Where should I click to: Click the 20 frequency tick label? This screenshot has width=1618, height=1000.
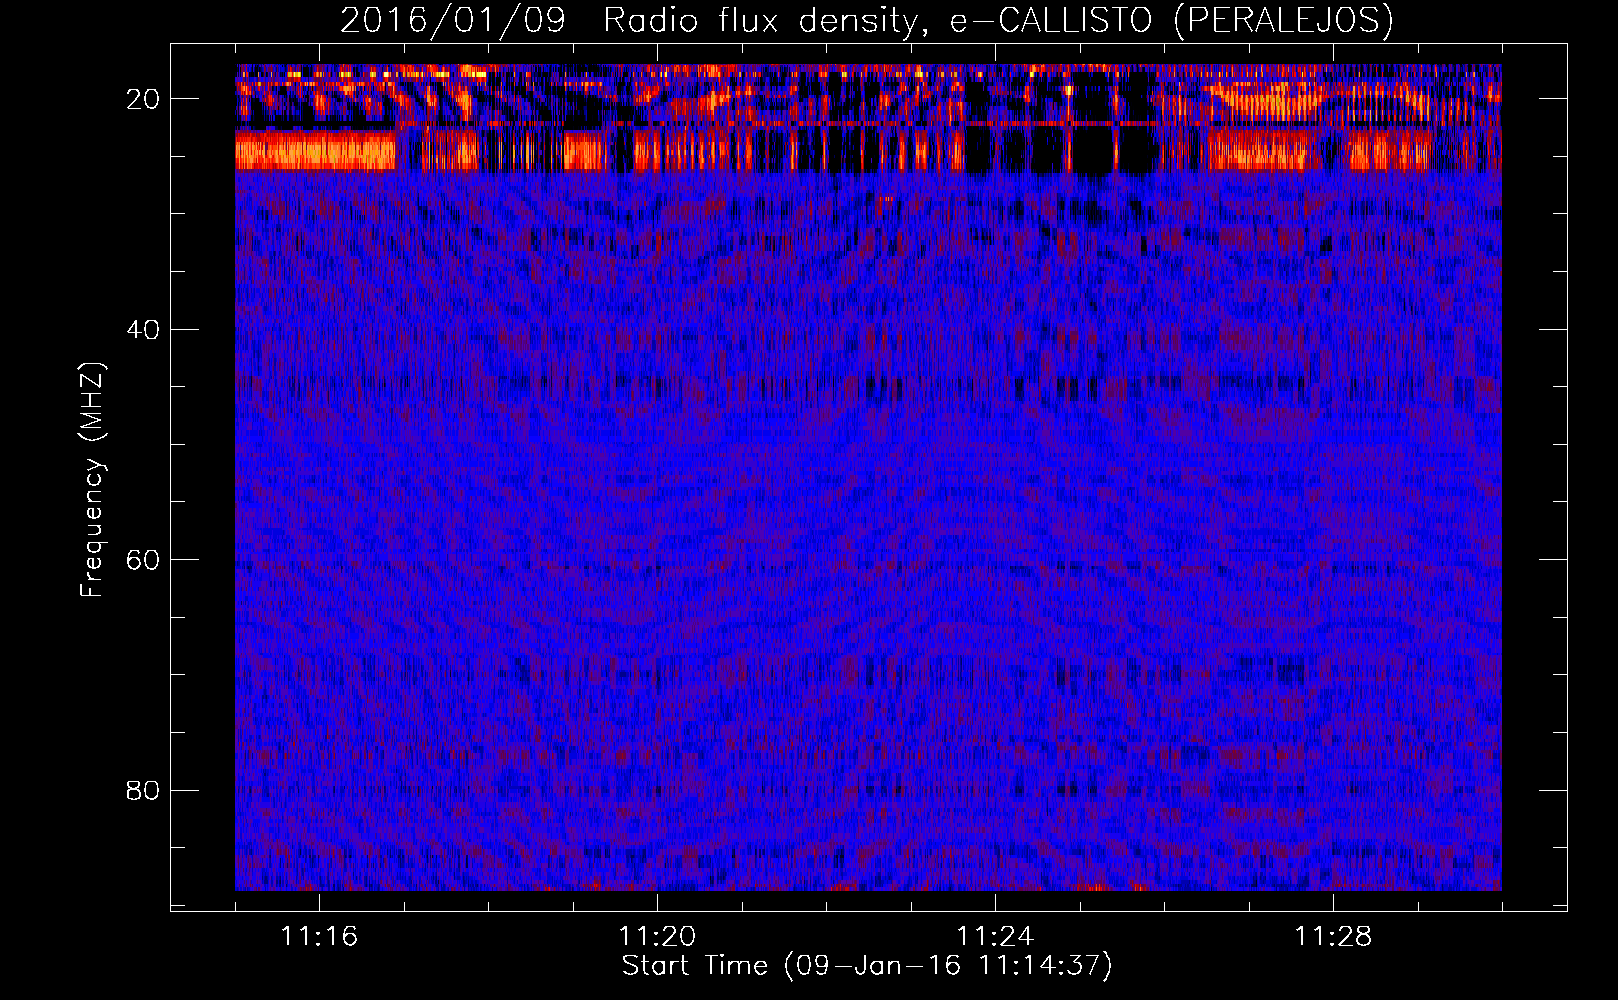(x=143, y=99)
